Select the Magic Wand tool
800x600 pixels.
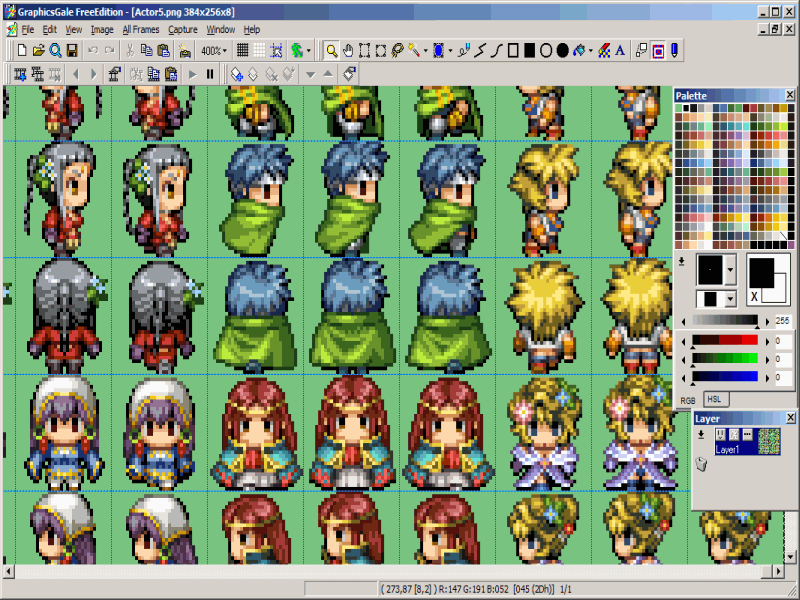[x=413, y=51]
